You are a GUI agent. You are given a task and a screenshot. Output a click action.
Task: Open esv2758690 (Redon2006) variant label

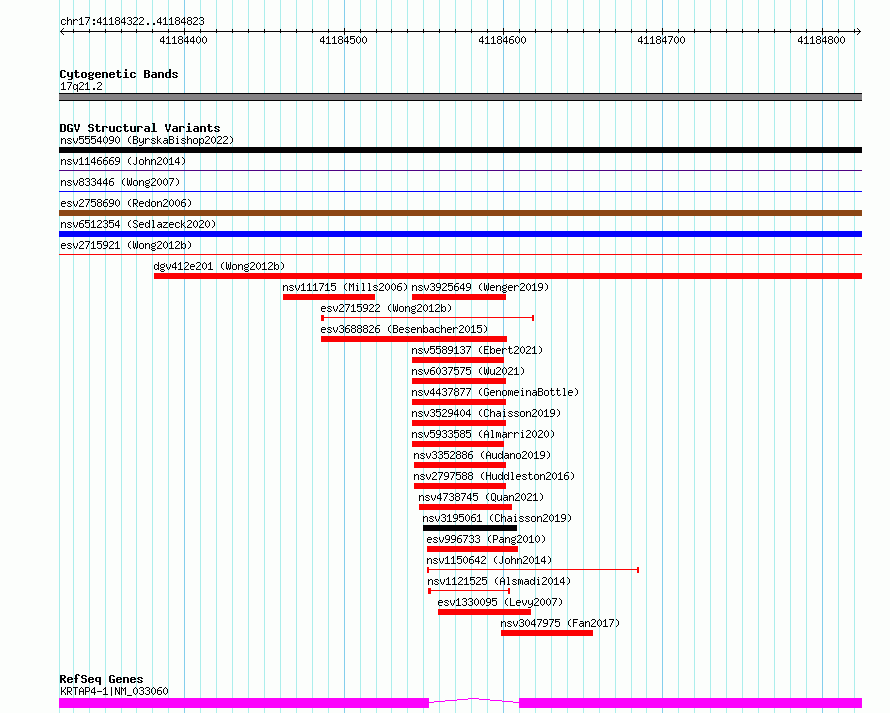[126, 203]
